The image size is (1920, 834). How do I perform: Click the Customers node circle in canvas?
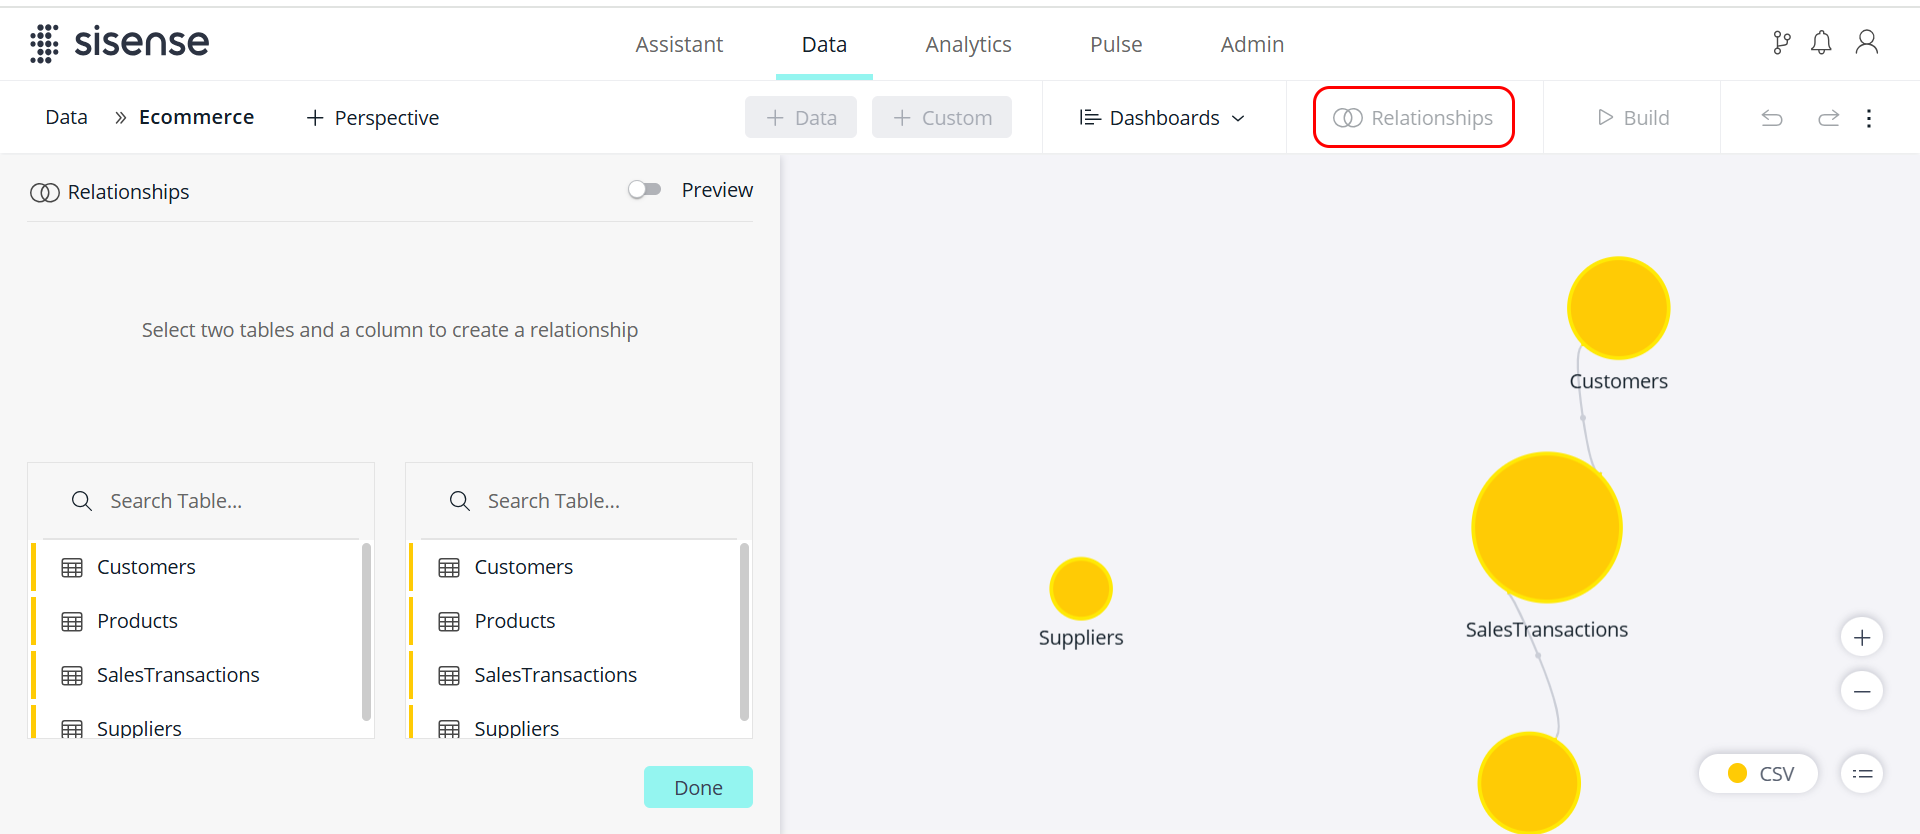pyautogui.click(x=1618, y=308)
